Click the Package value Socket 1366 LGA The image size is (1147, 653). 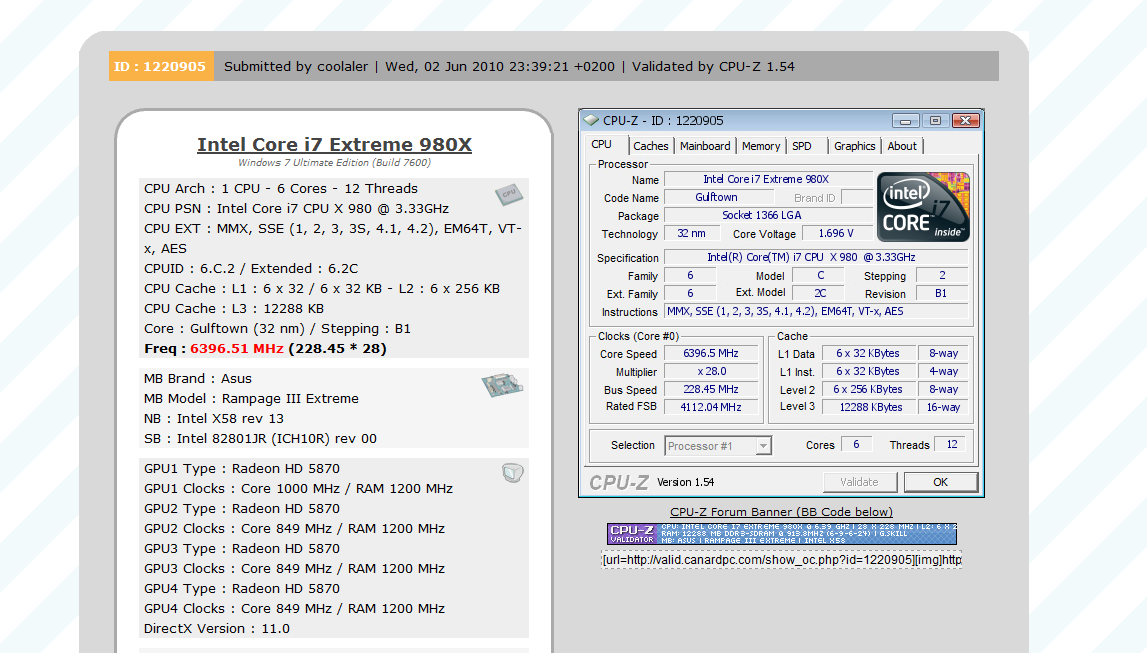(768, 216)
